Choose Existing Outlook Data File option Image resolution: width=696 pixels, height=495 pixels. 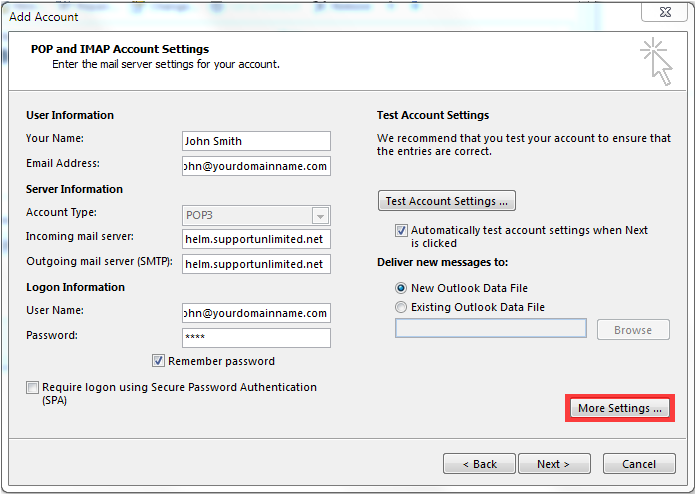pyautogui.click(x=401, y=307)
